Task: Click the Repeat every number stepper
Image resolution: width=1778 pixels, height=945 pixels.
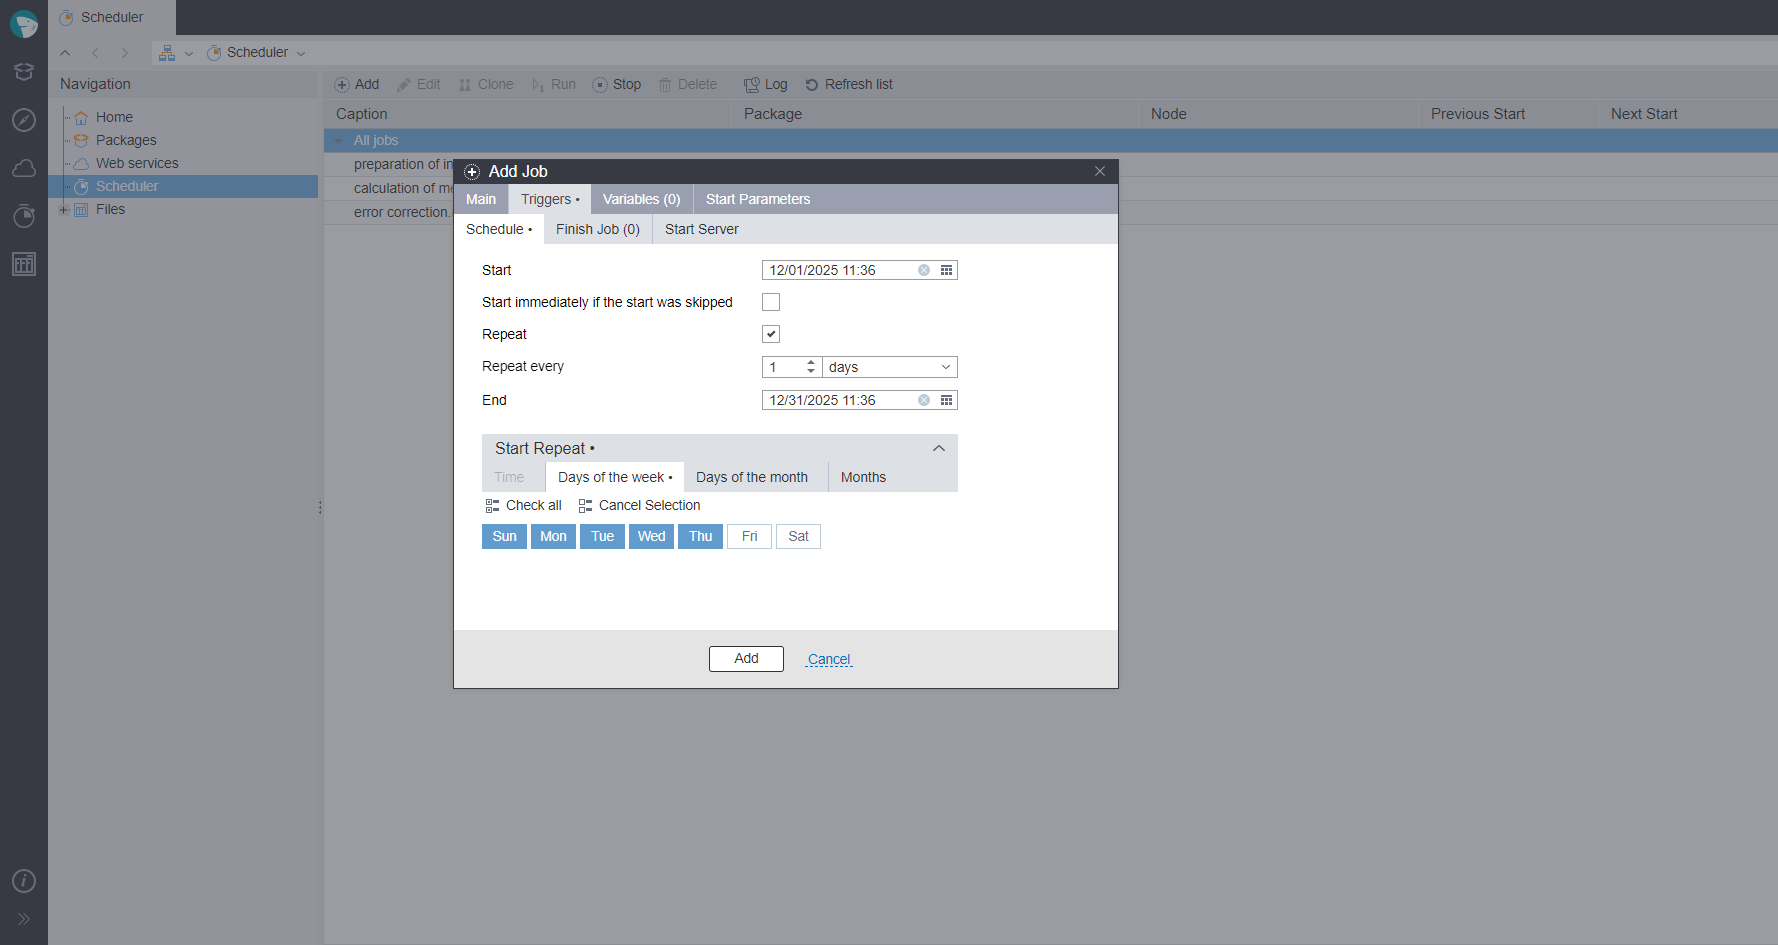Action: (x=811, y=367)
